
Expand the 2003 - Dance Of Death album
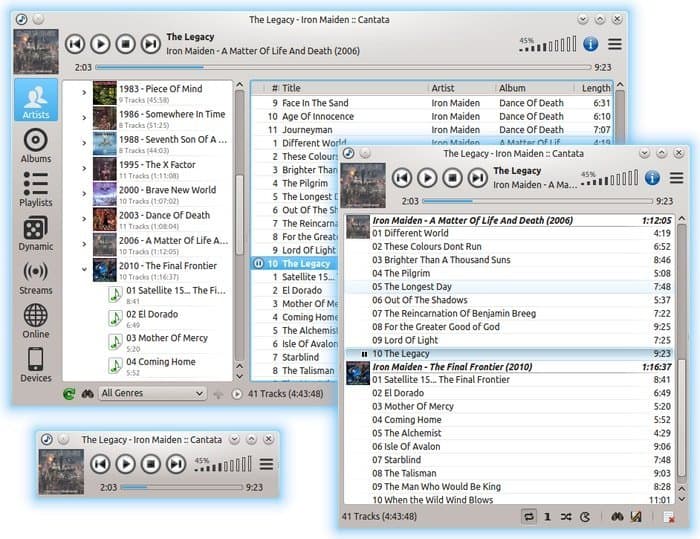(x=84, y=219)
